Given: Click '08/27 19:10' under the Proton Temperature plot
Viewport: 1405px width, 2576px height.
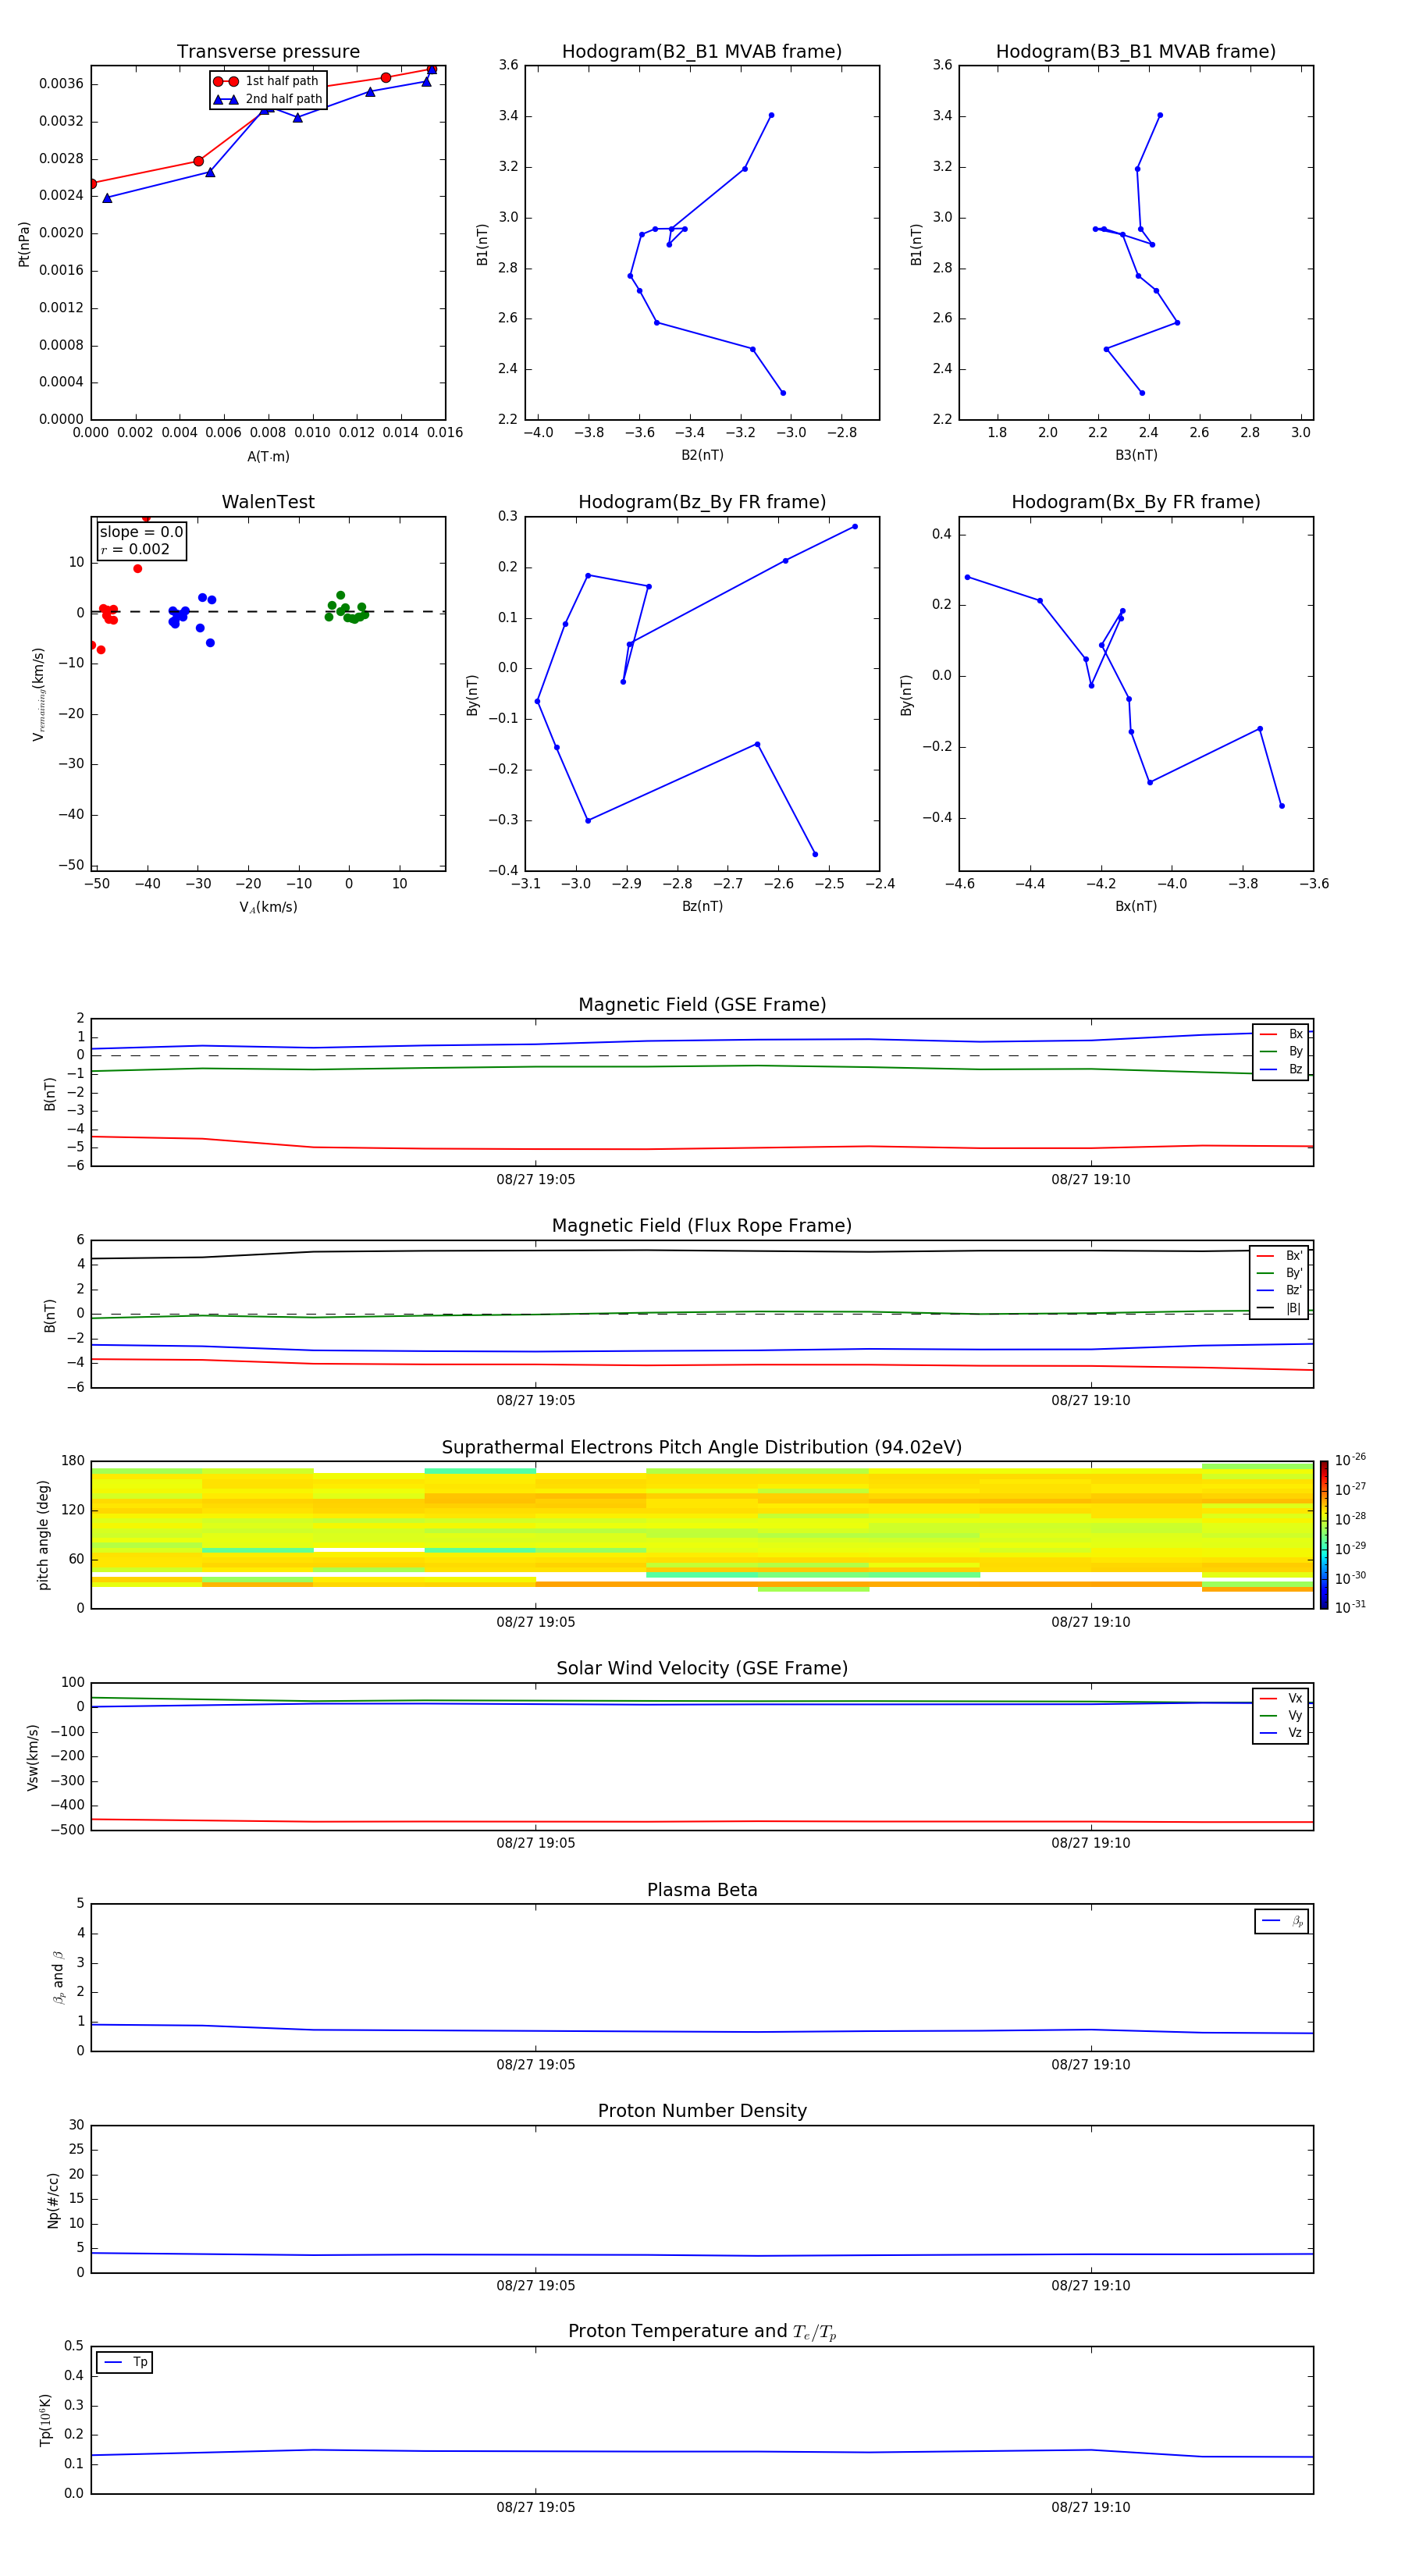Looking at the screenshot, I should (x=1091, y=2507).
